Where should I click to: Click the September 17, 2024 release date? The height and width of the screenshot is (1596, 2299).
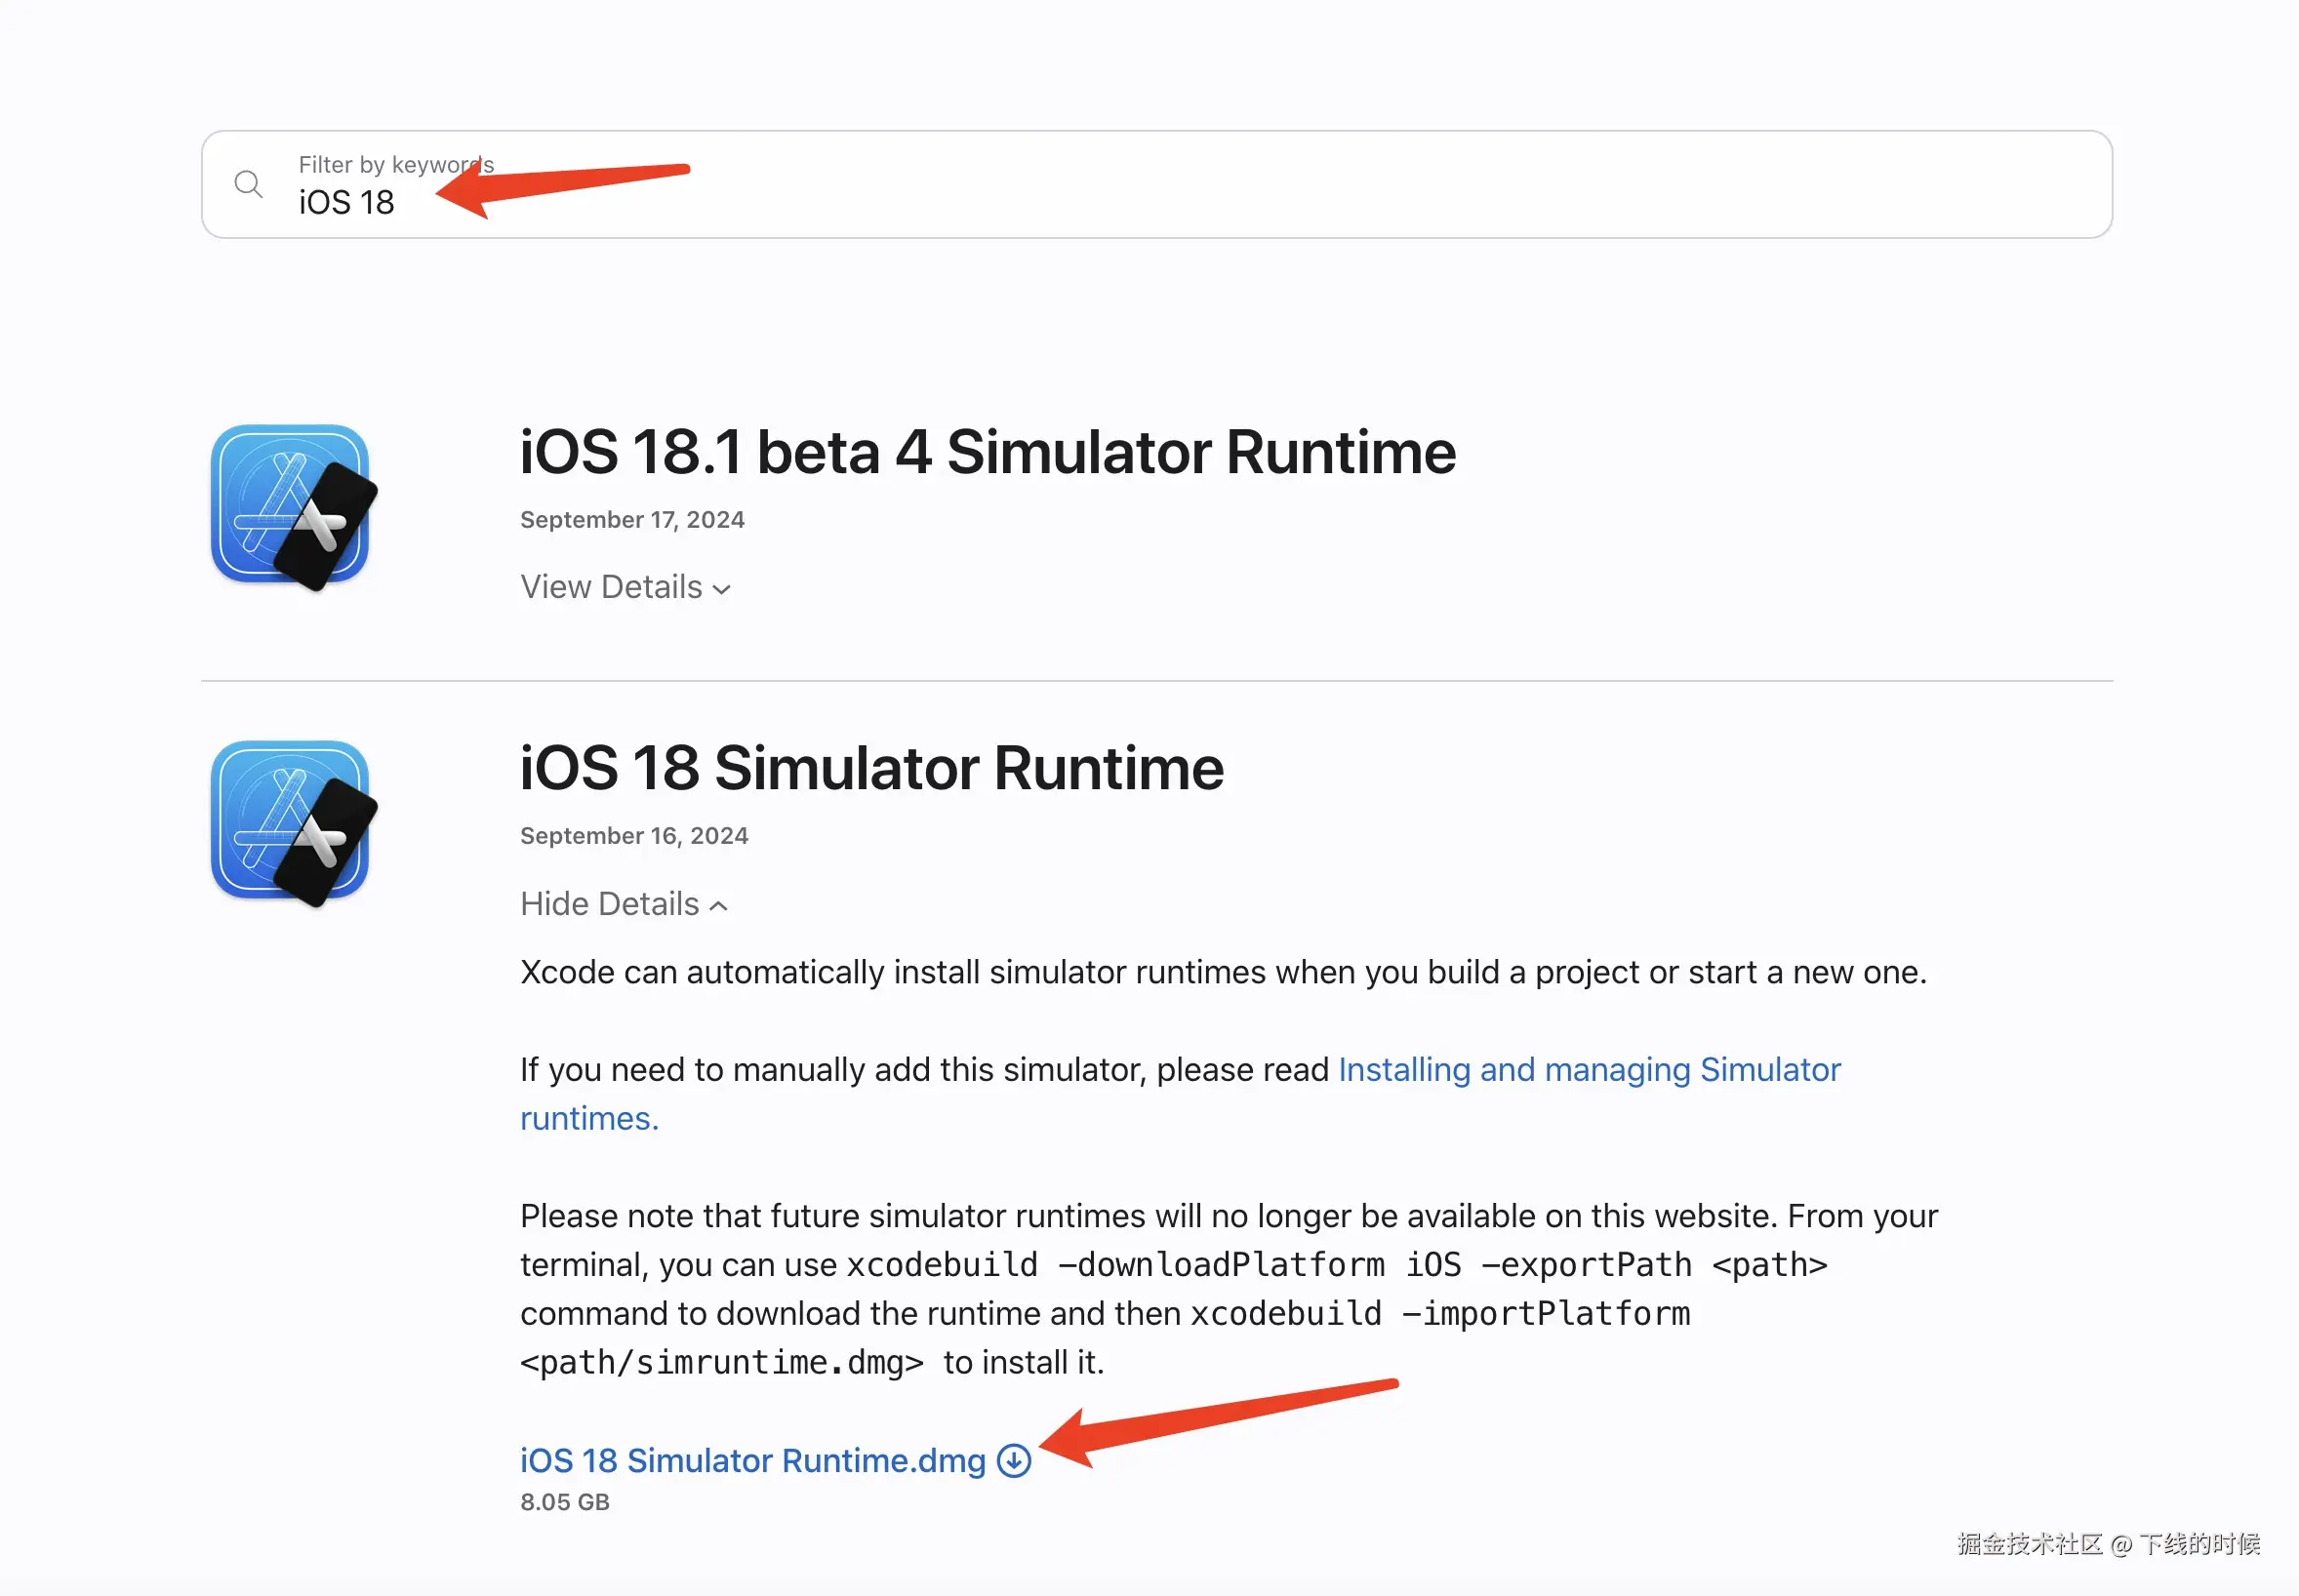(x=632, y=520)
